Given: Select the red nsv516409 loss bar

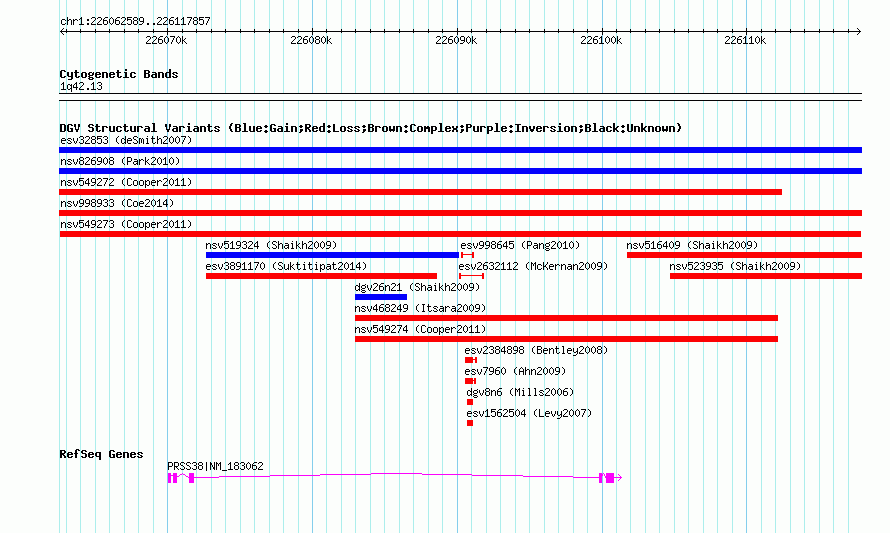Looking at the screenshot, I should pyautogui.click(x=744, y=255).
